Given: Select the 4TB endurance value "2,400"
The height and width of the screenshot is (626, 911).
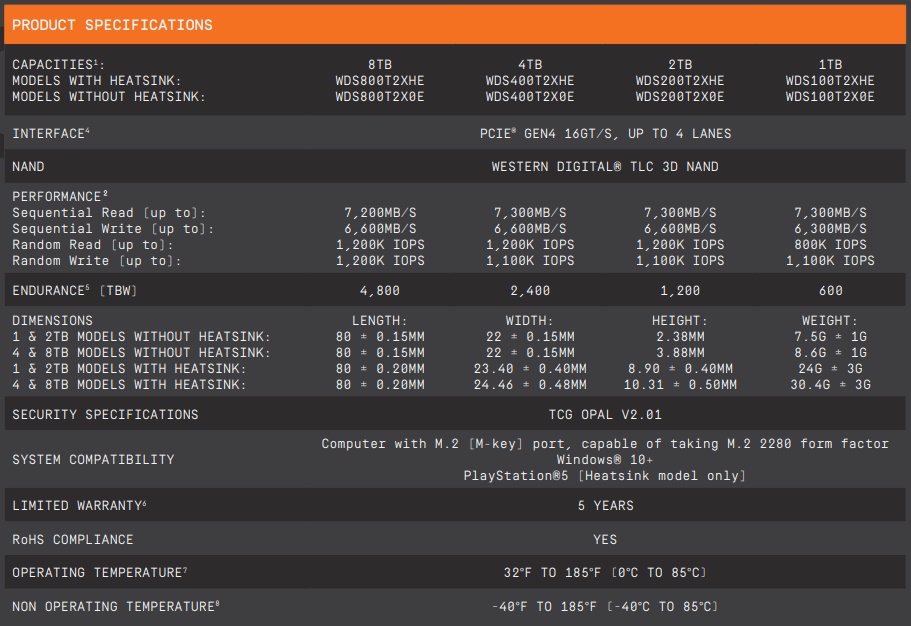Looking at the screenshot, I should click(530, 291).
